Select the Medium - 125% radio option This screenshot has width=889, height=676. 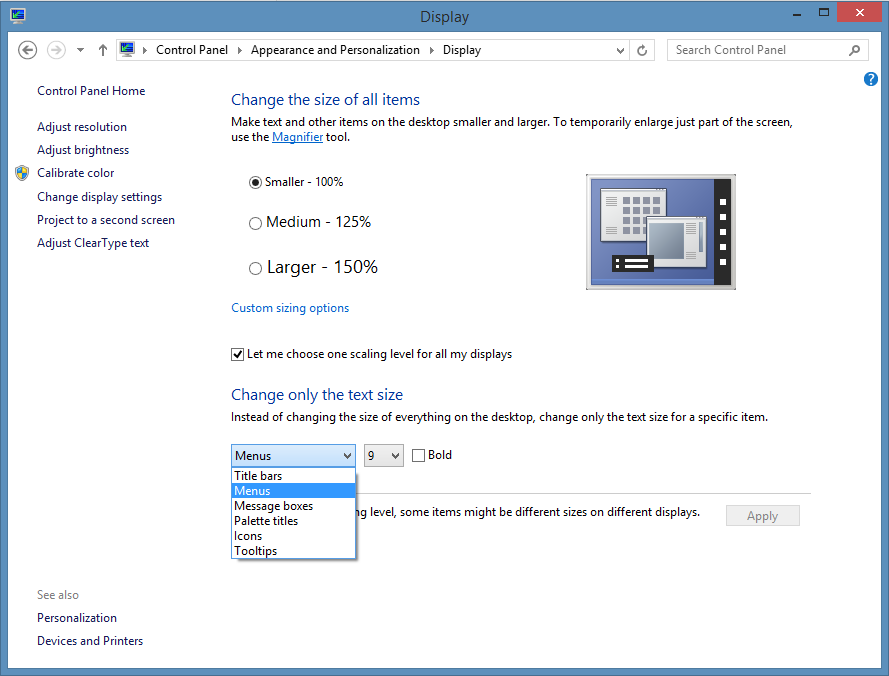pos(255,223)
